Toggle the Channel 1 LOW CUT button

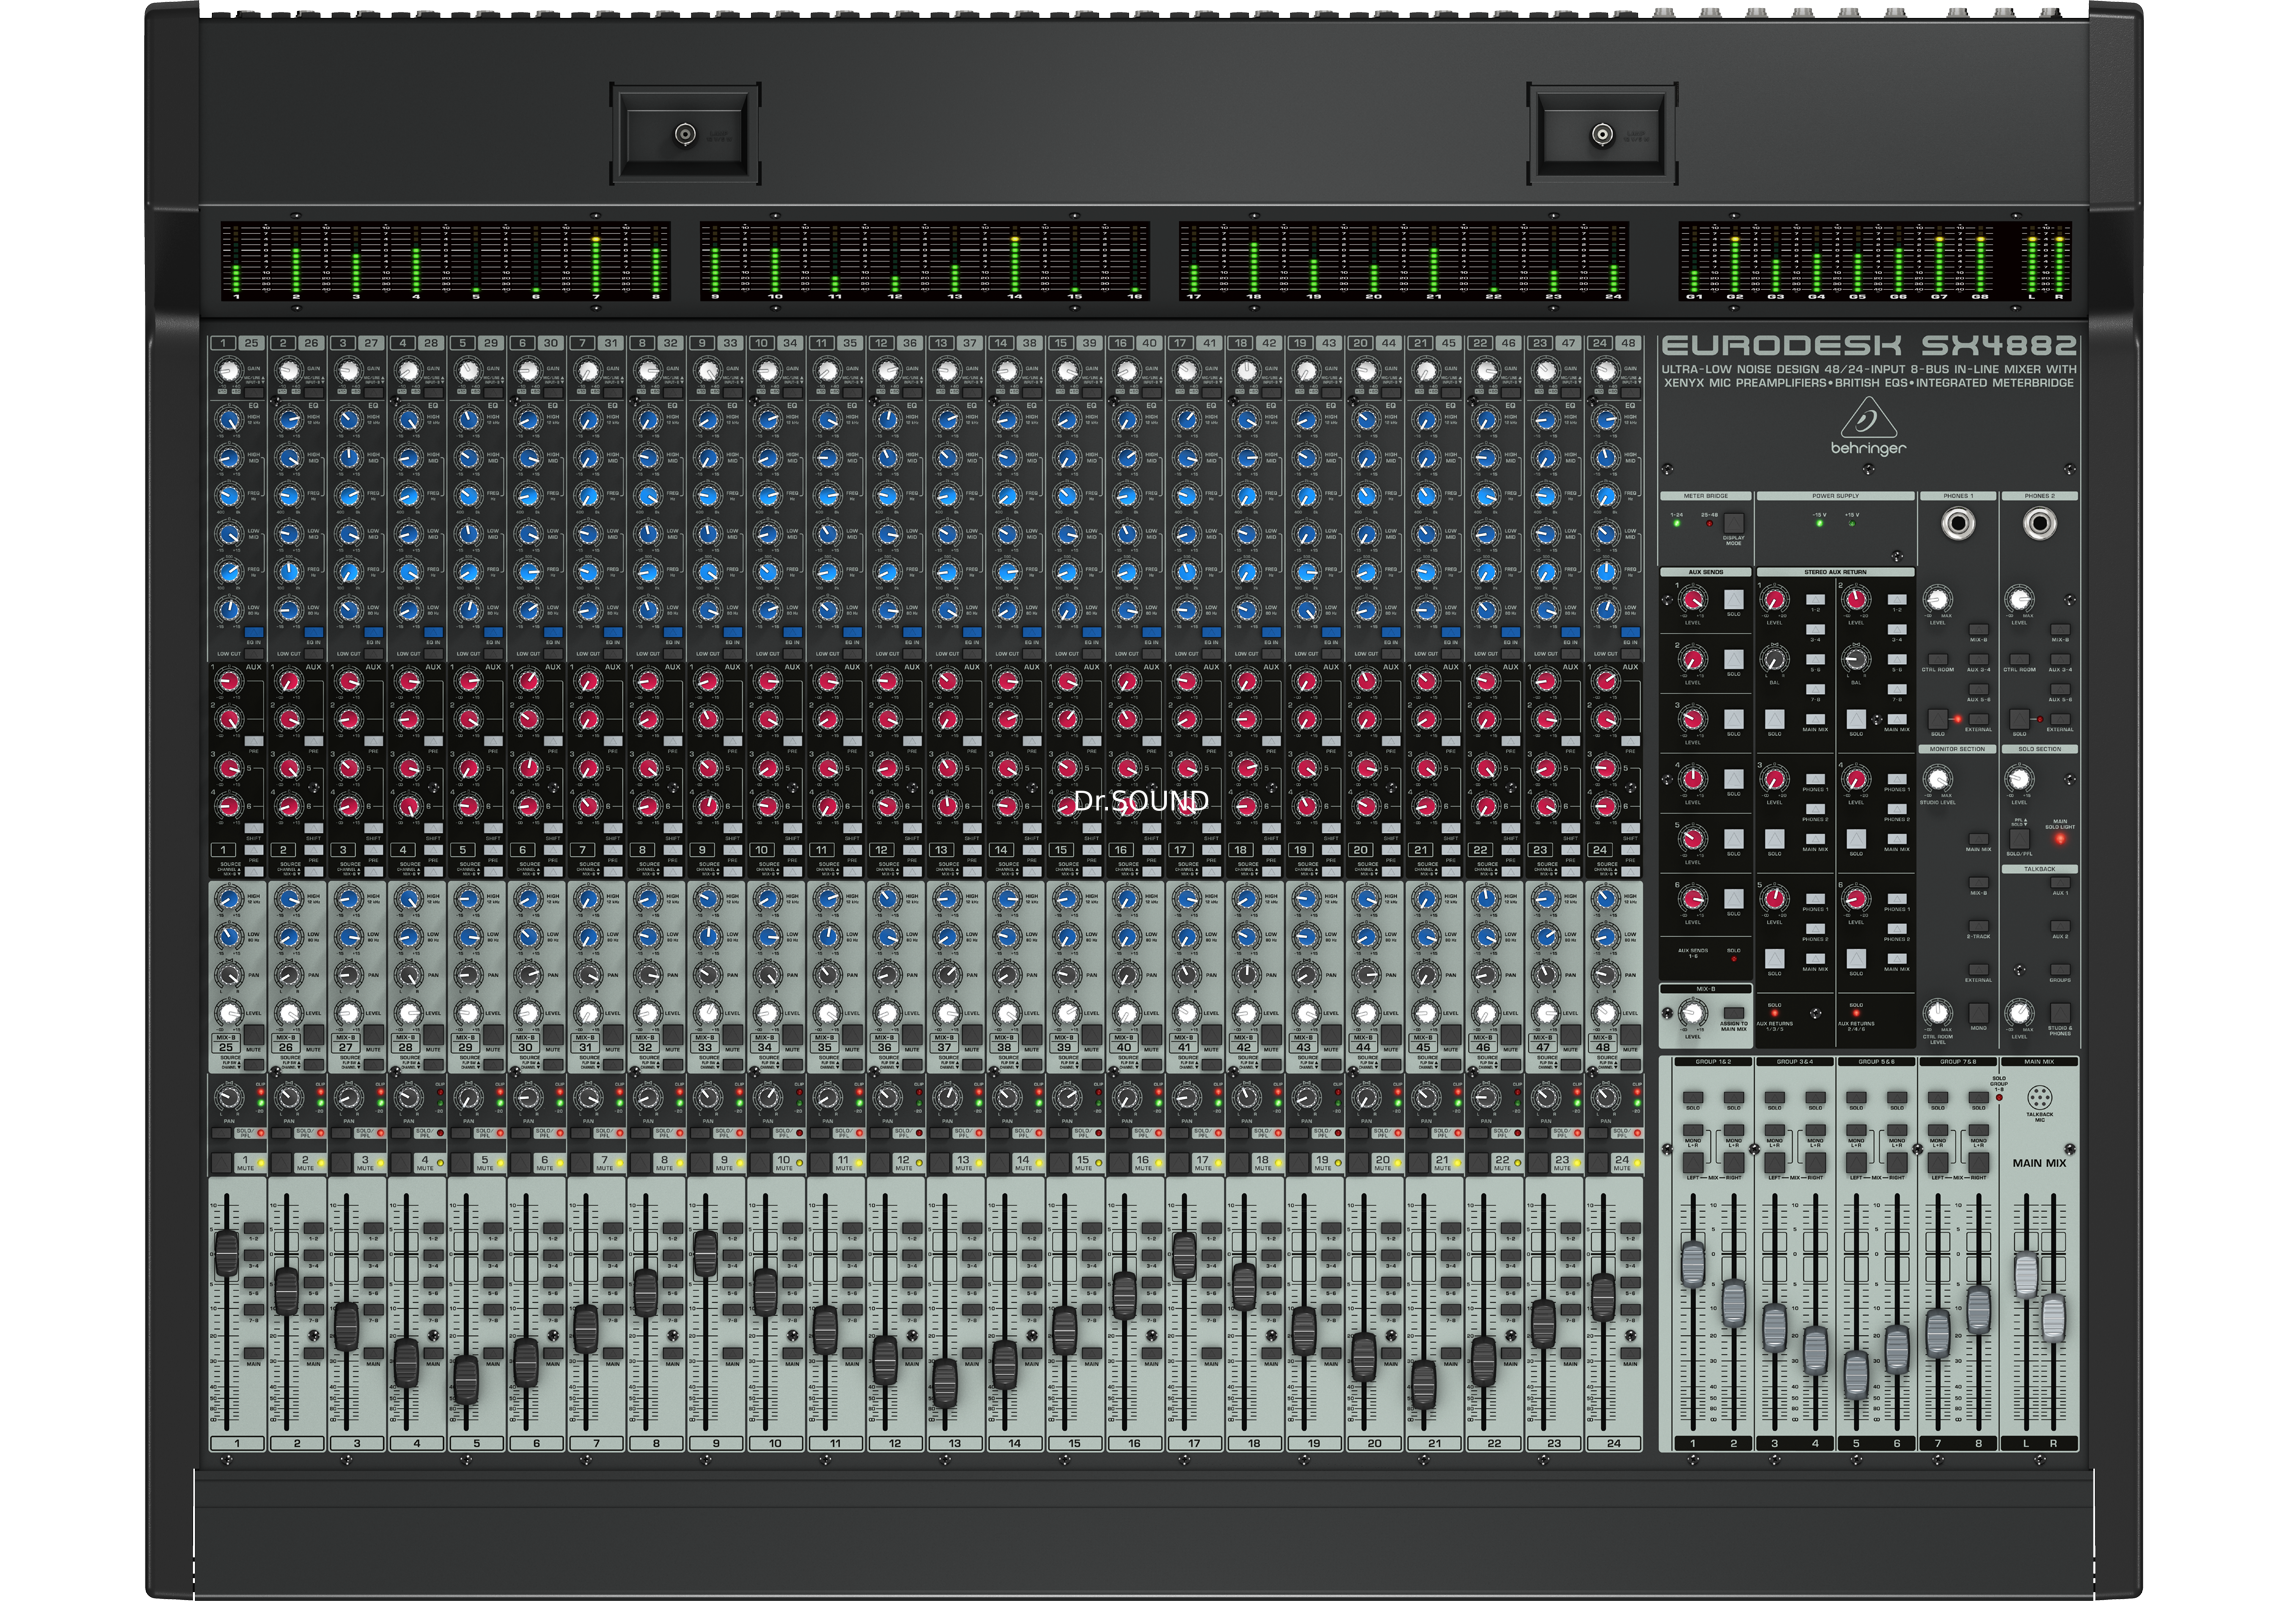[x=254, y=654]
